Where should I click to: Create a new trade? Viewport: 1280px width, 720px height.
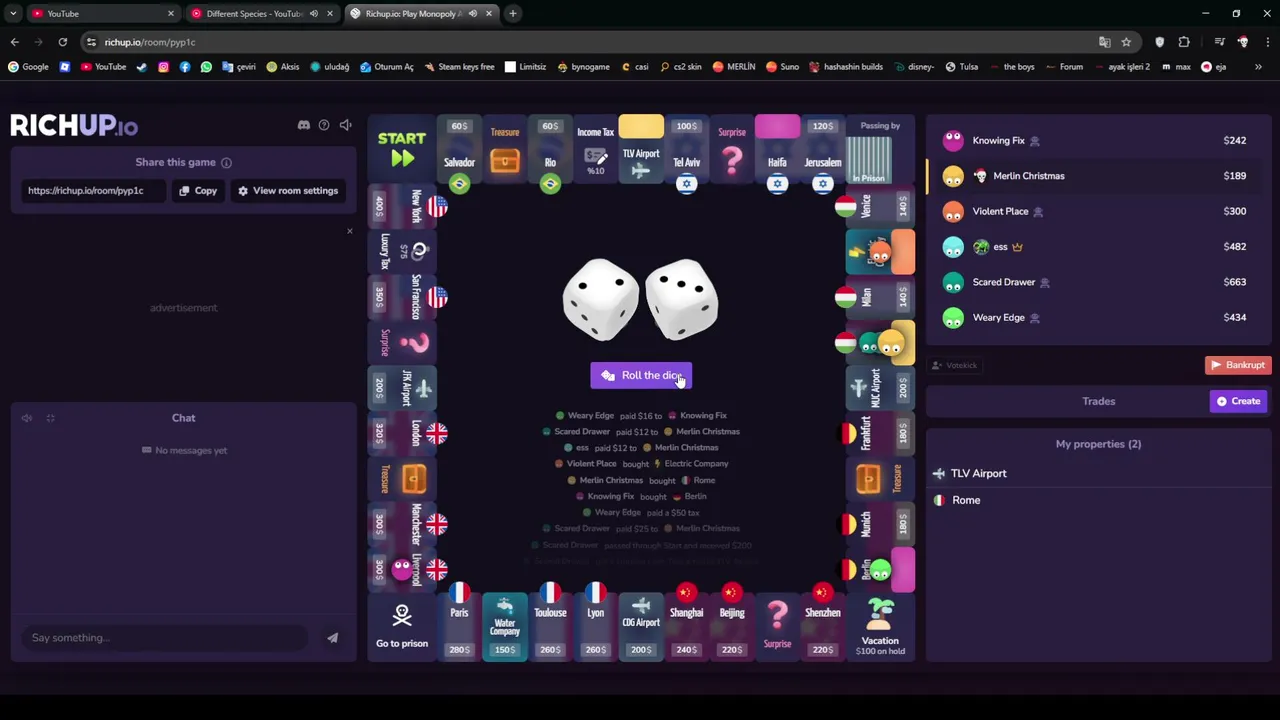click(1238, 401)
